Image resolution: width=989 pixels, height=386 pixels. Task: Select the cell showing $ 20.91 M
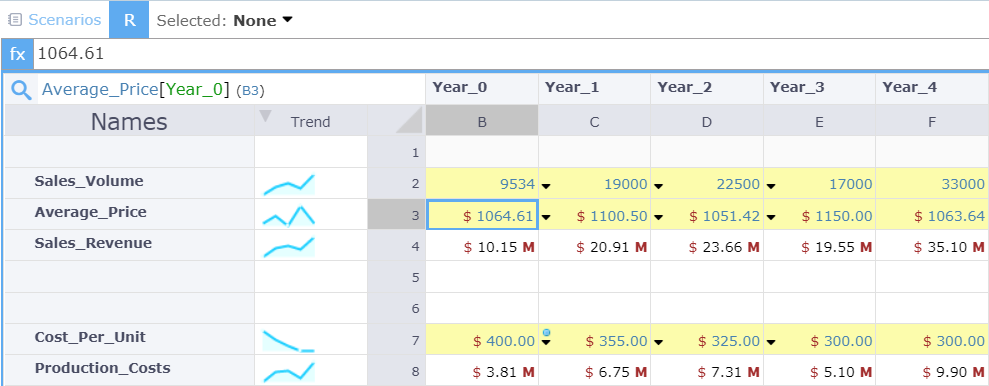click(x=594, y=246)
